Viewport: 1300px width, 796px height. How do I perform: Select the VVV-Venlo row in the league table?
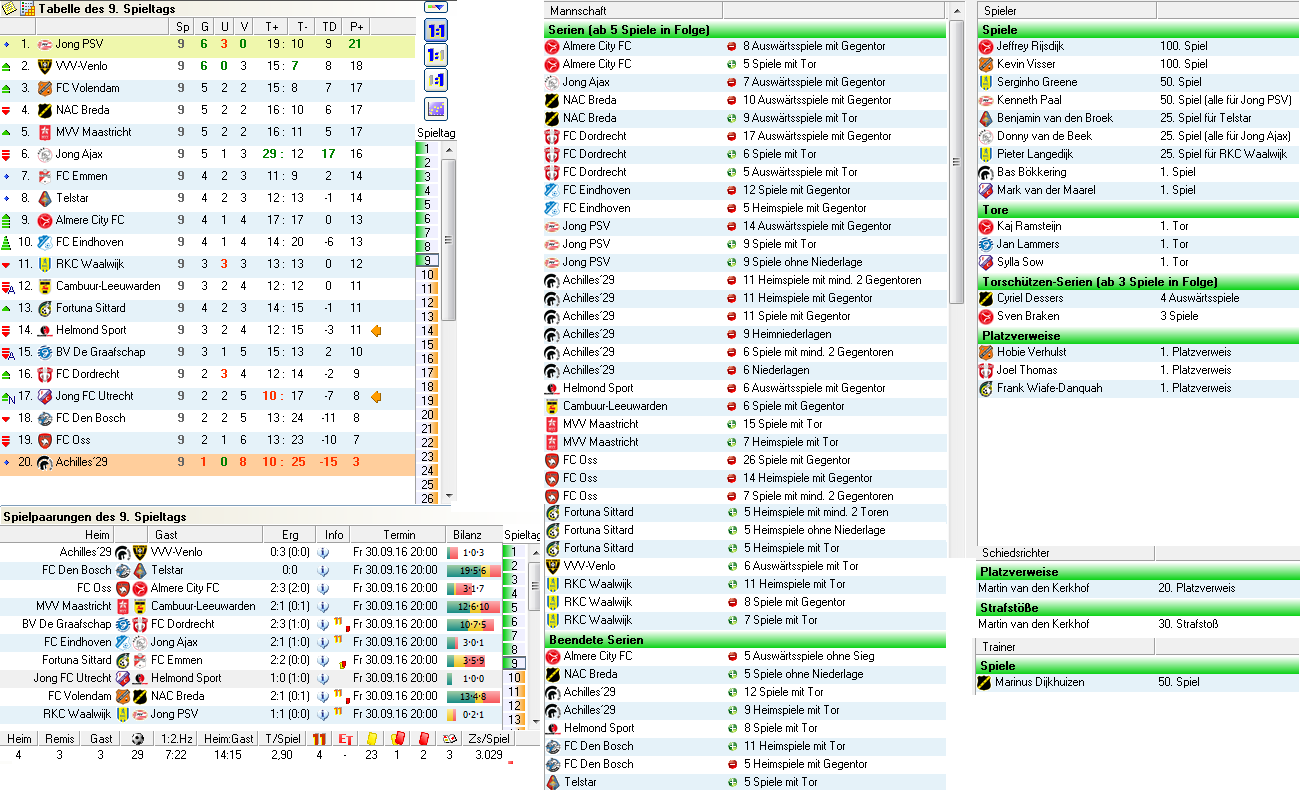(207, 66)
